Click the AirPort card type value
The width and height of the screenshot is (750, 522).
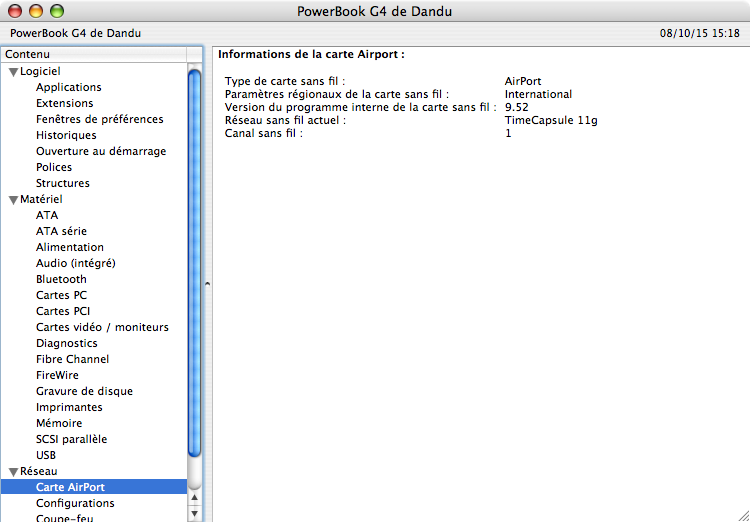(x=523, y=81)
